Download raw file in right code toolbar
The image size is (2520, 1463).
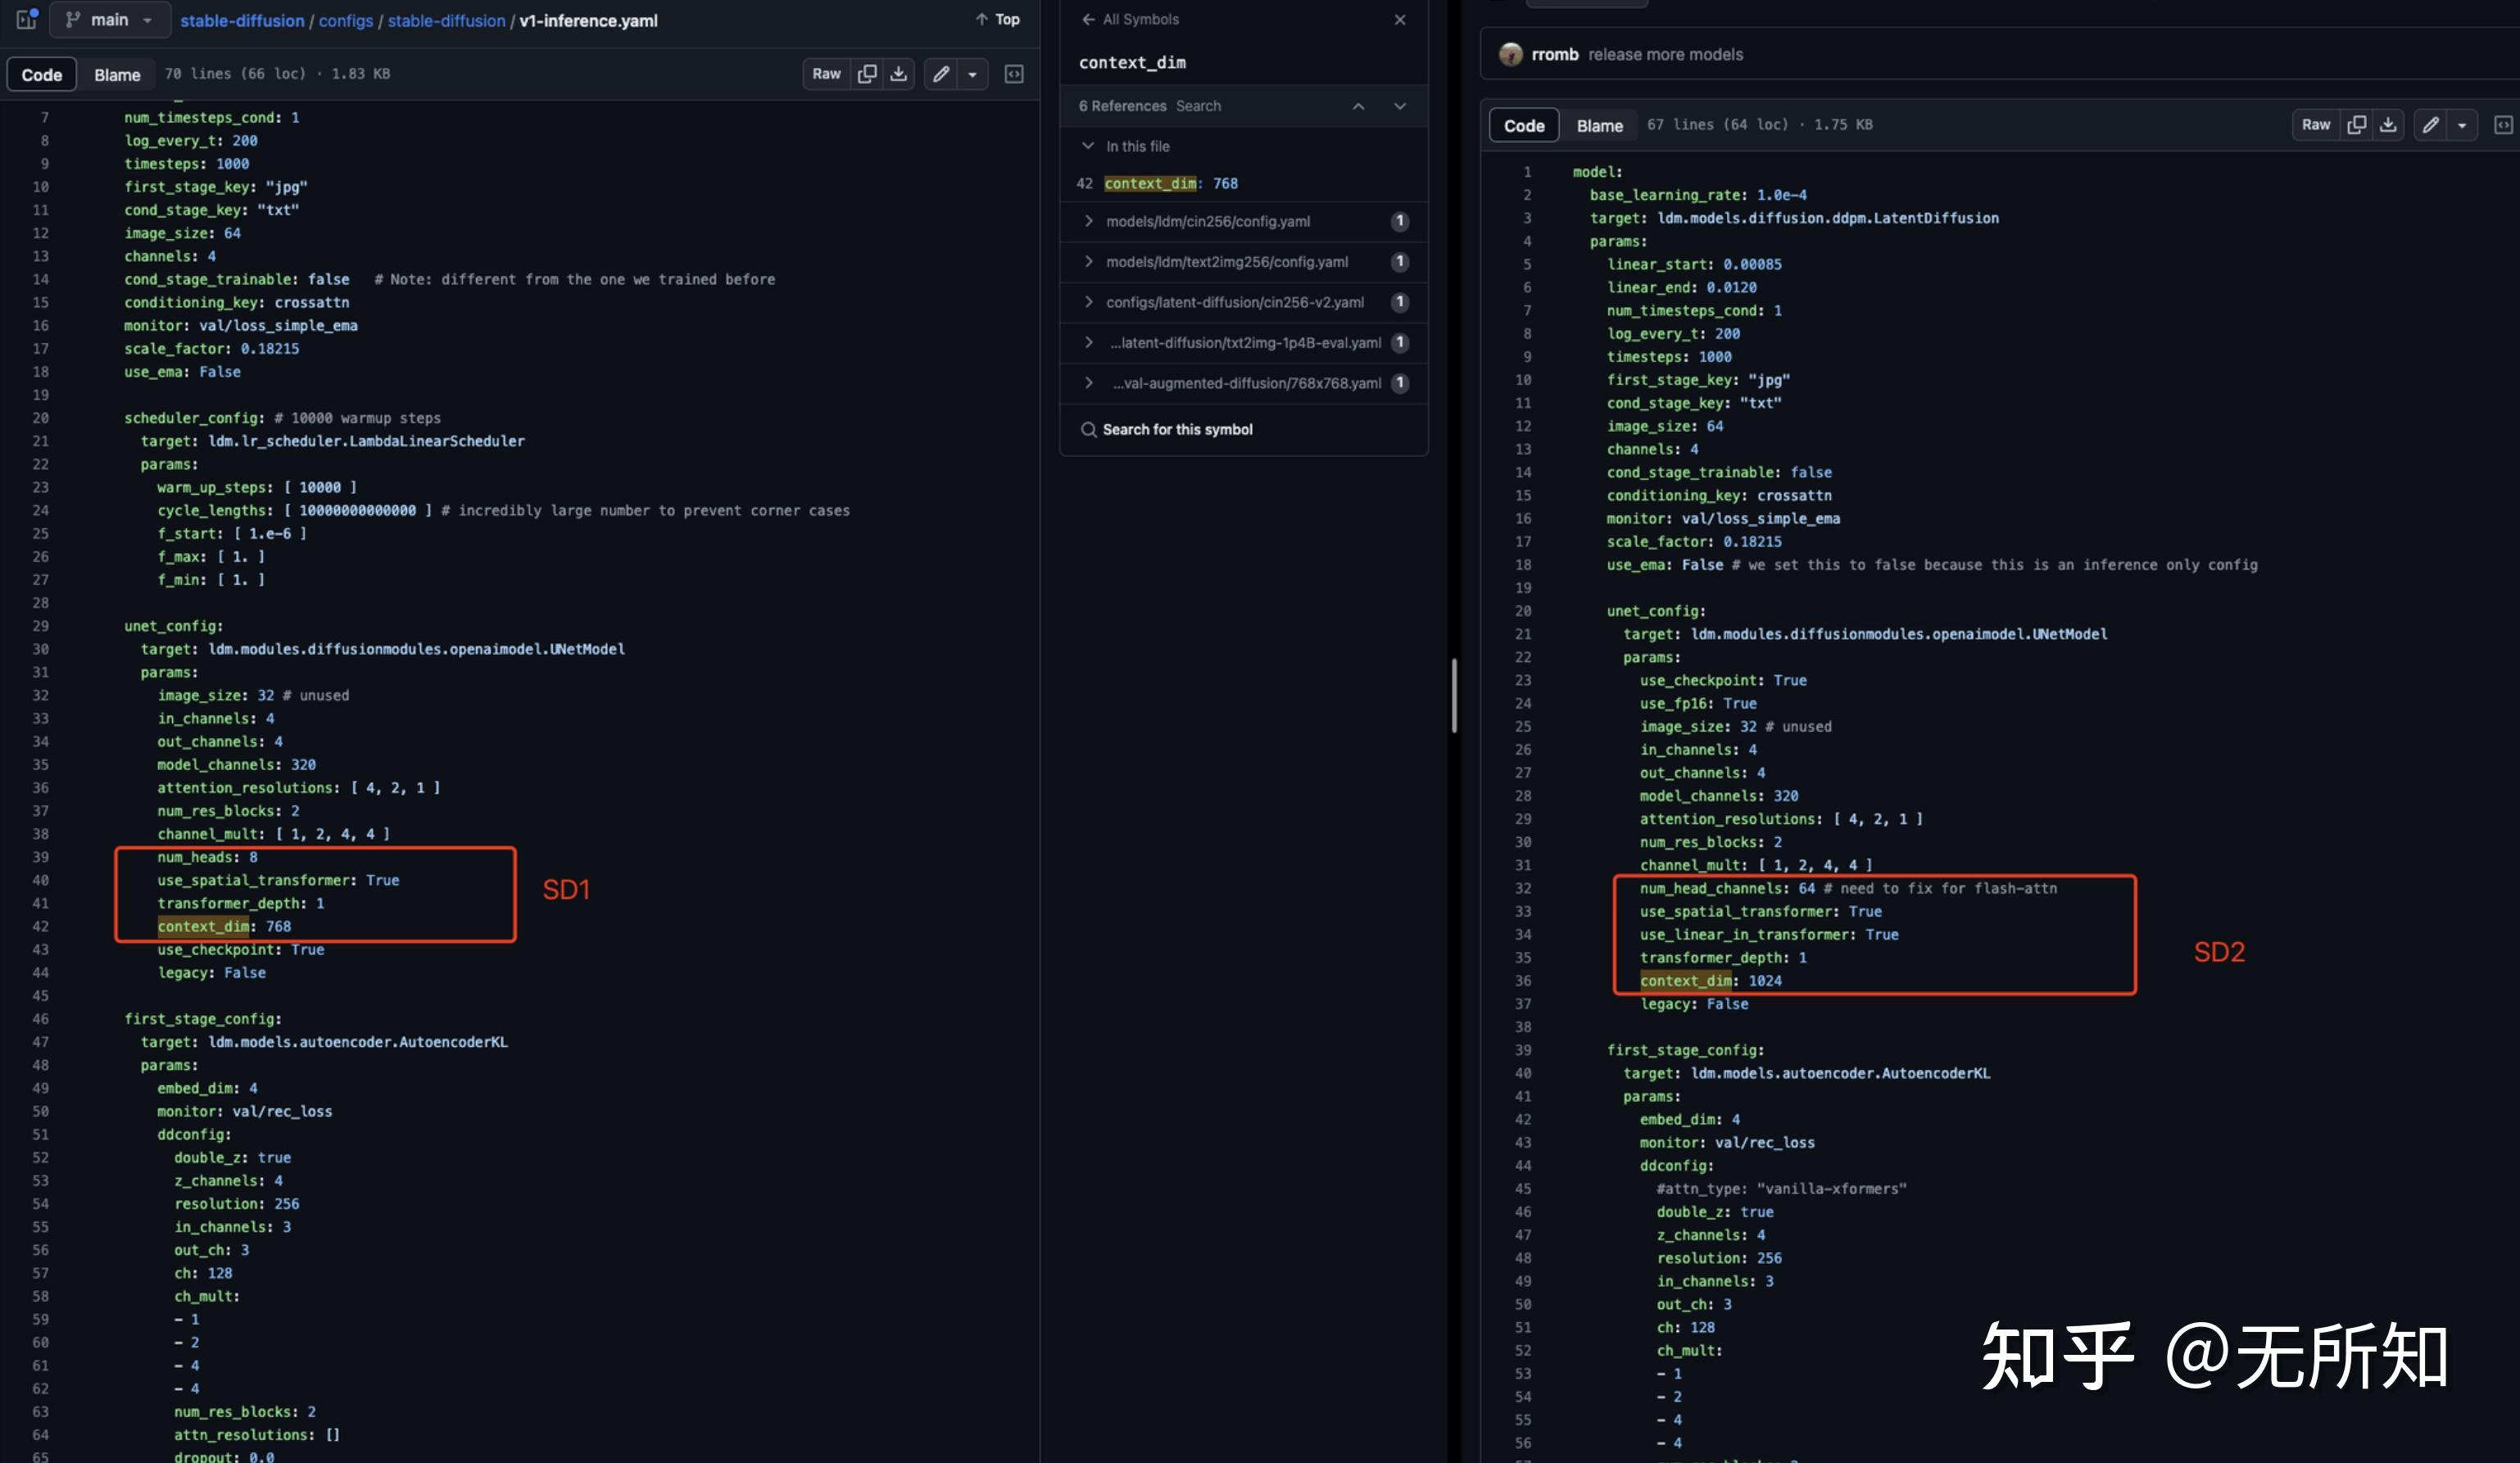[2388, 125]
